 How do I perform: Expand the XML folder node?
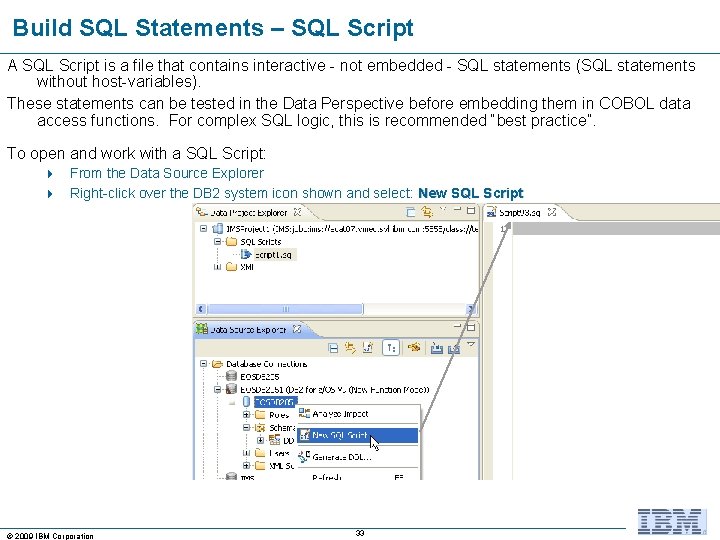[218, 267]
